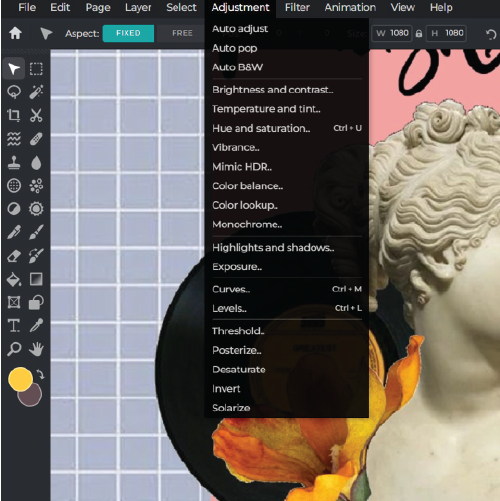
Task: Select the Color replace brush tool
Action: tap(36, 256)
